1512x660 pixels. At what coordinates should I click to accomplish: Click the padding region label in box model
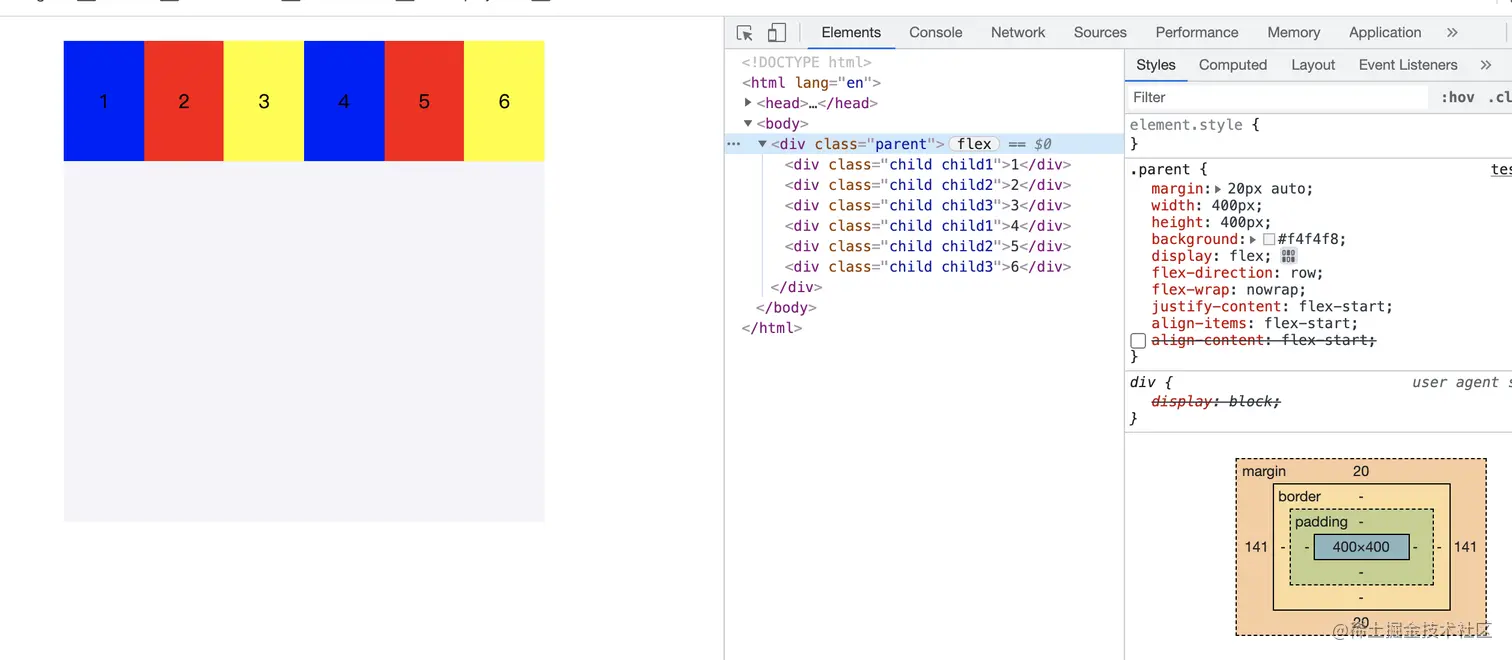1321,522
